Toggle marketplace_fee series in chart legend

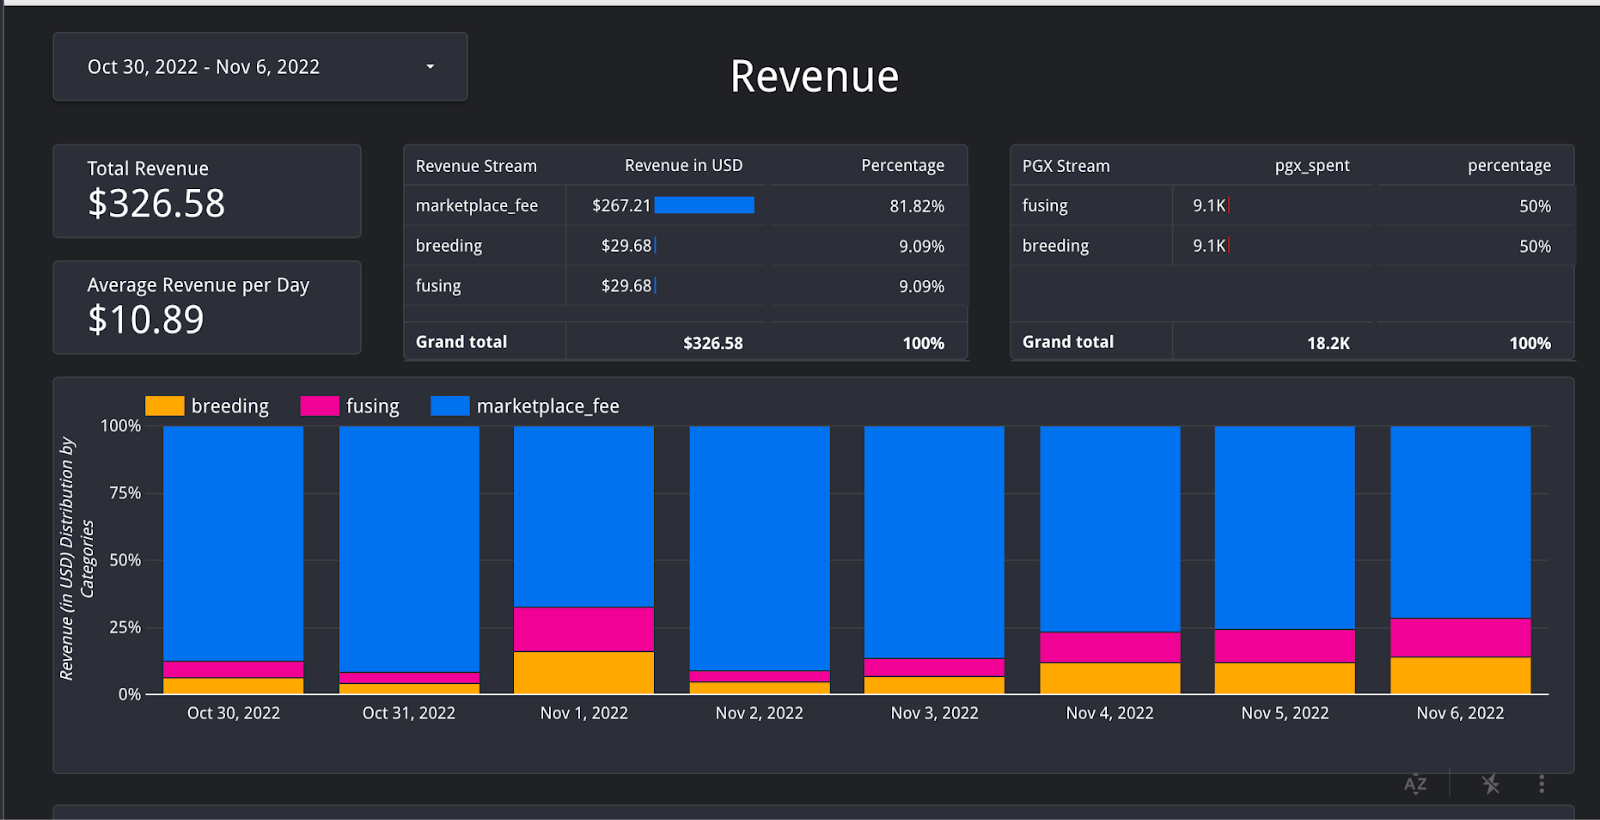coord(547,406)
